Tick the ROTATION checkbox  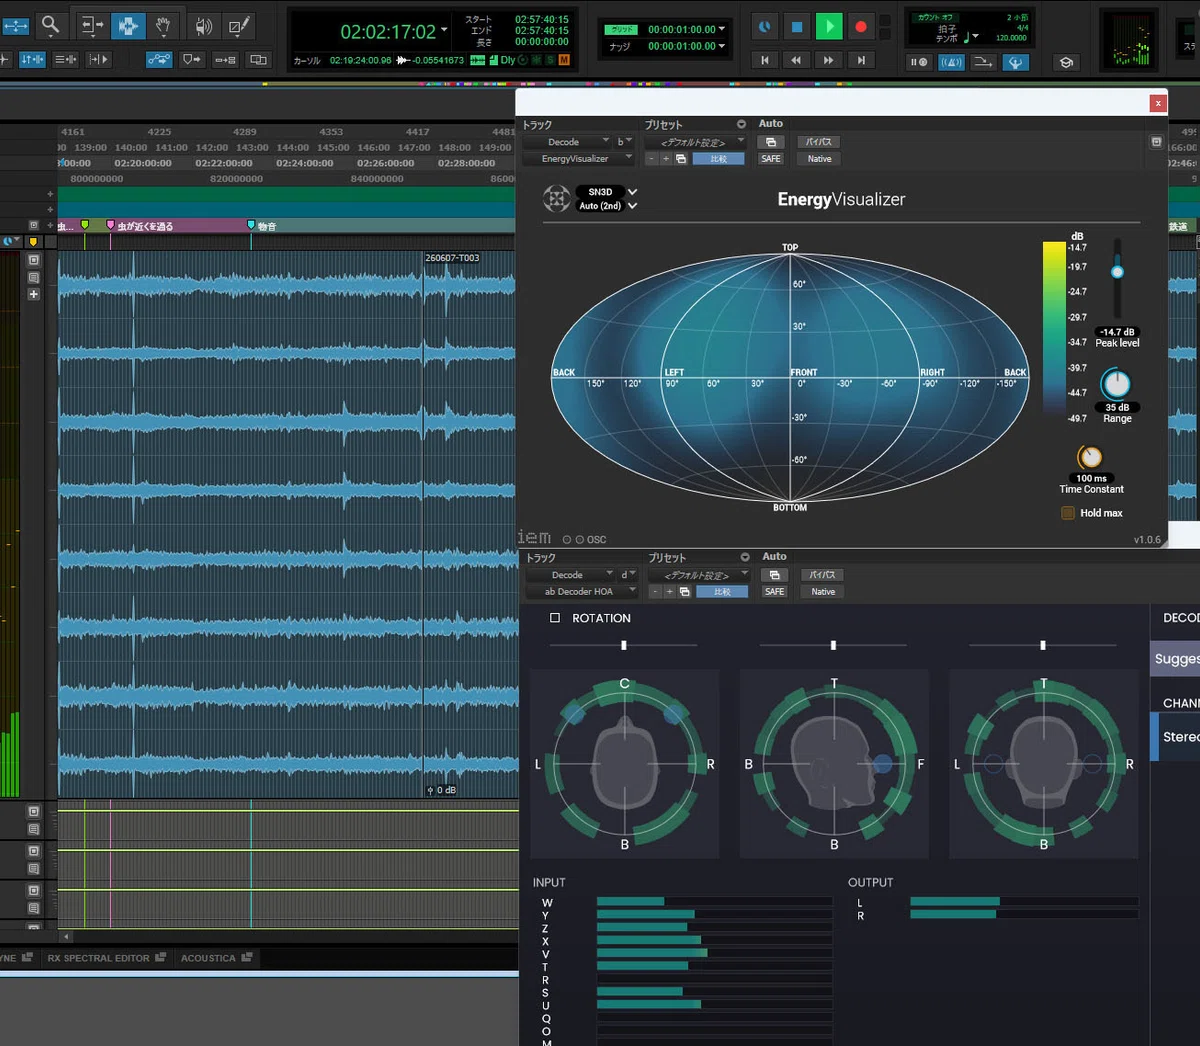[x=555, y=618]
